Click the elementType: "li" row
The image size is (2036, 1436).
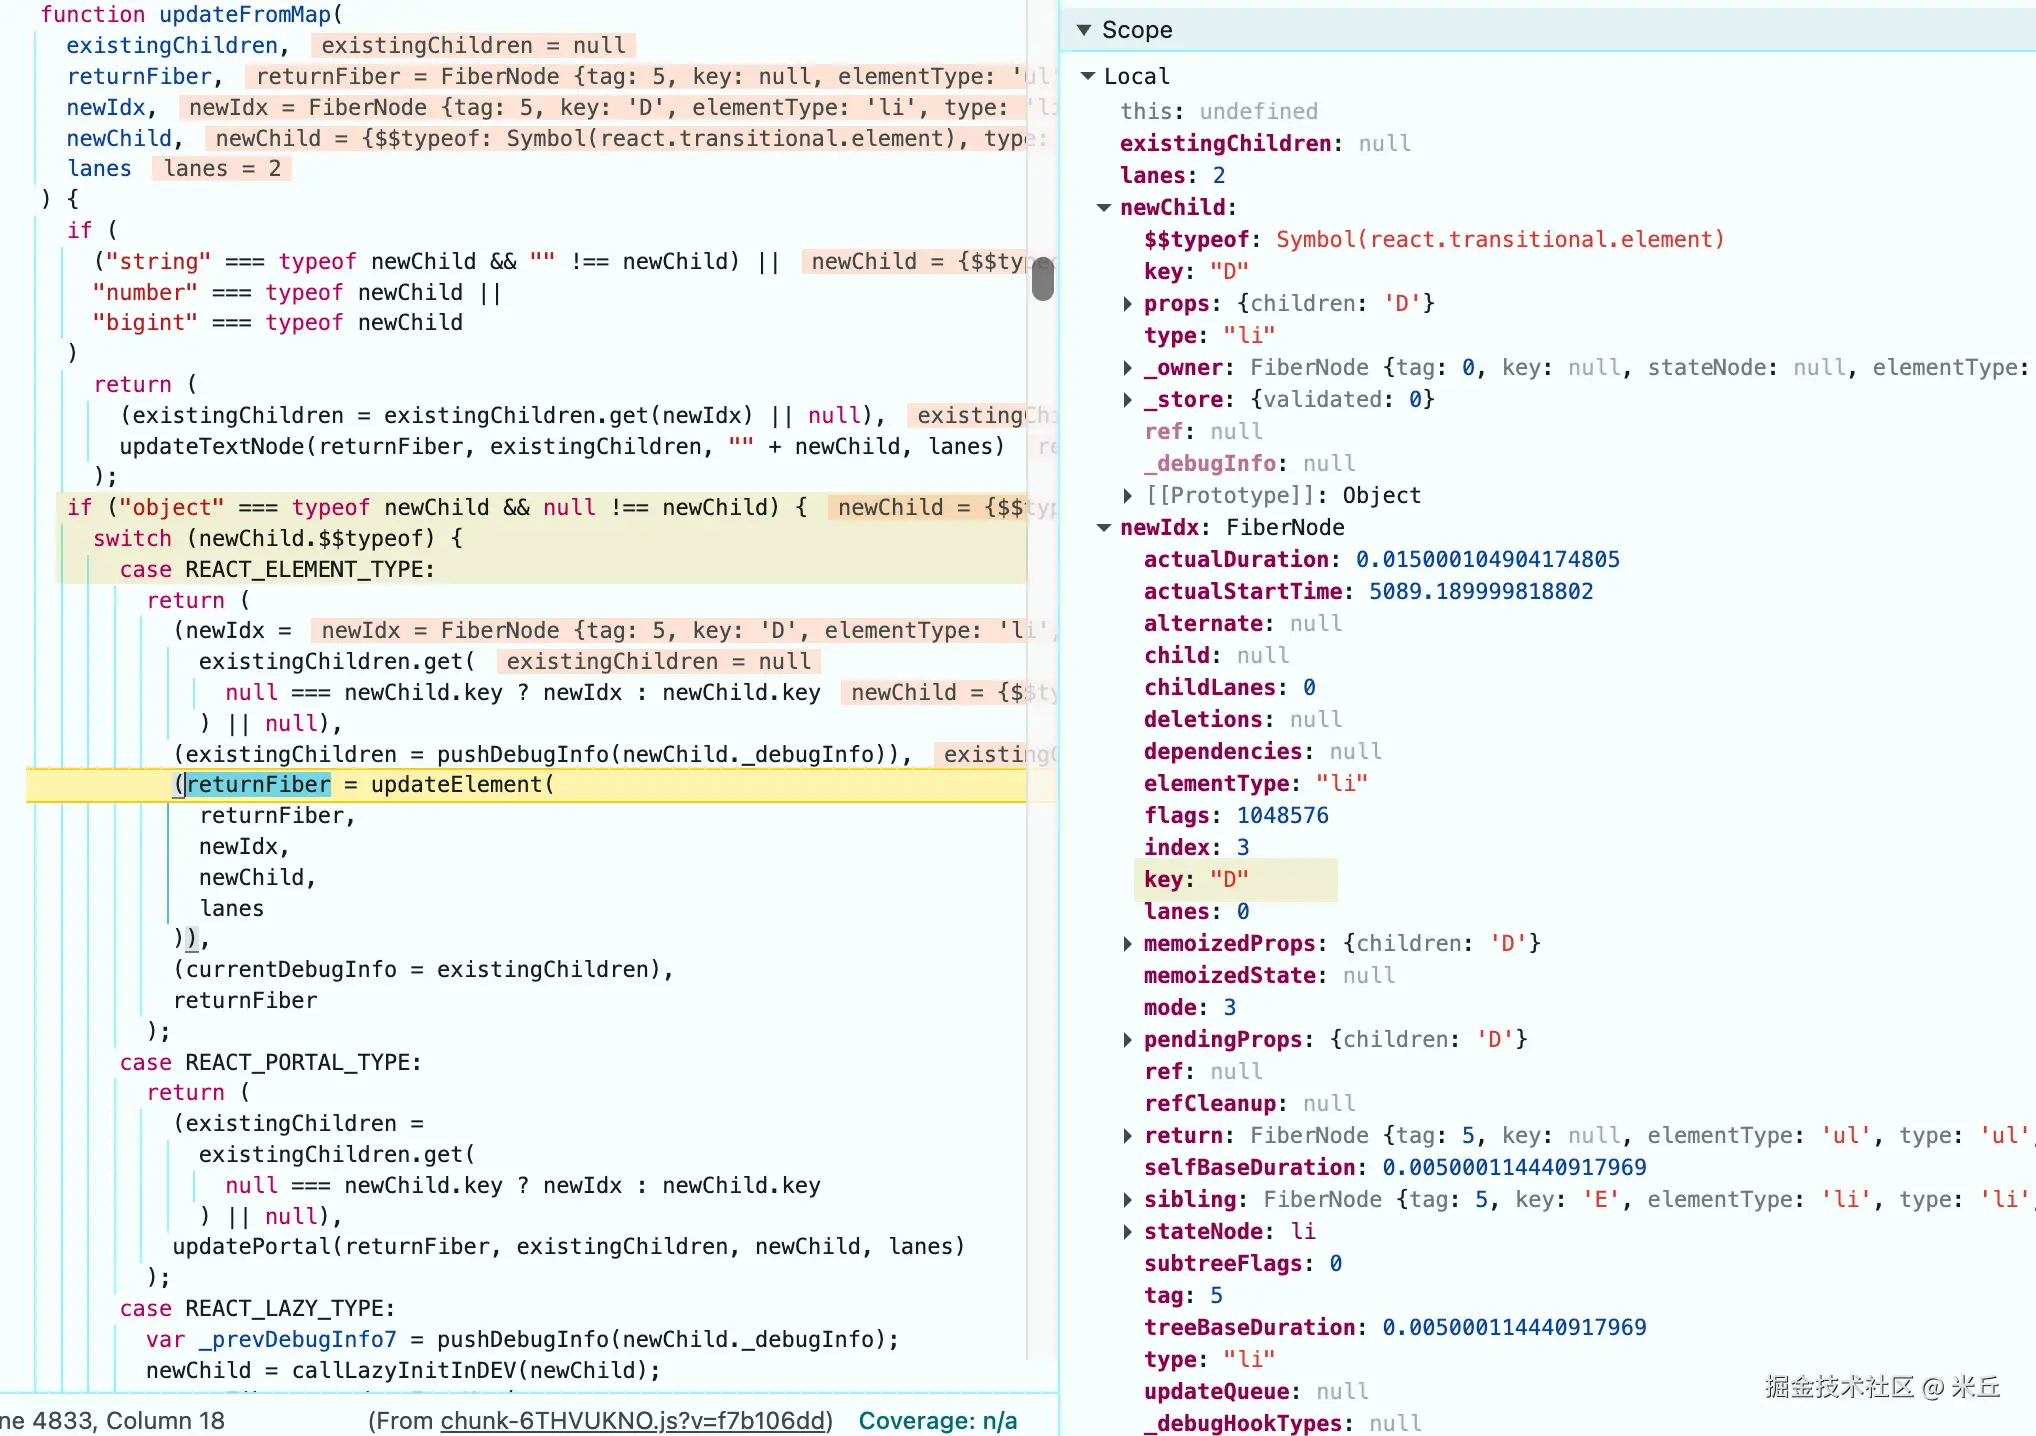click(x=1255, y=783)
